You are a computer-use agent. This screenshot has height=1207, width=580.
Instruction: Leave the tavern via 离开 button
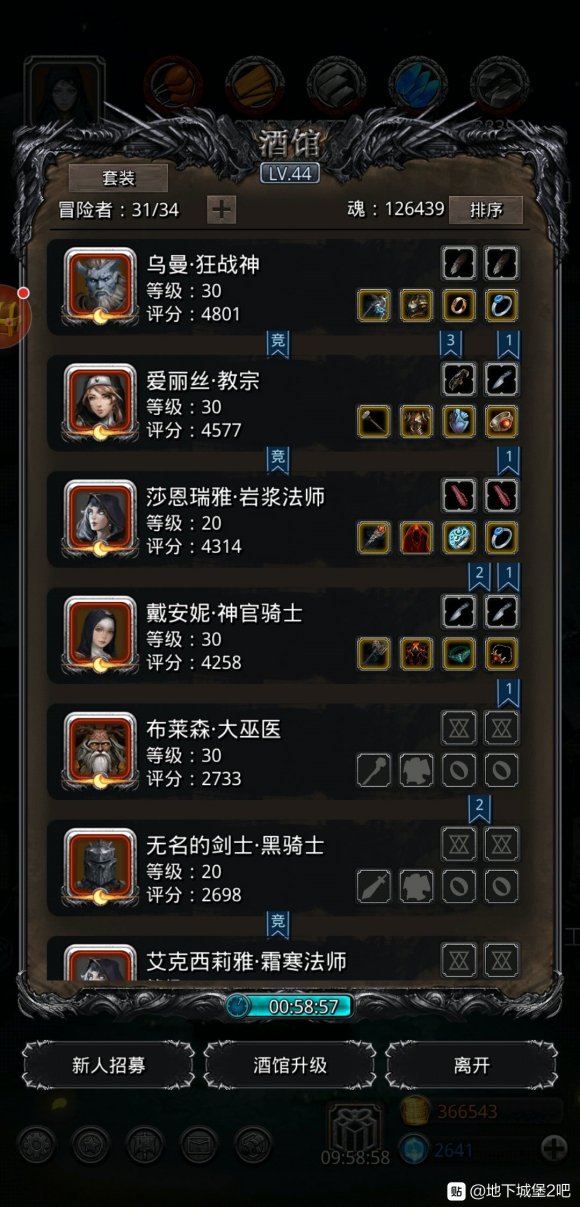coord(471,1065)
